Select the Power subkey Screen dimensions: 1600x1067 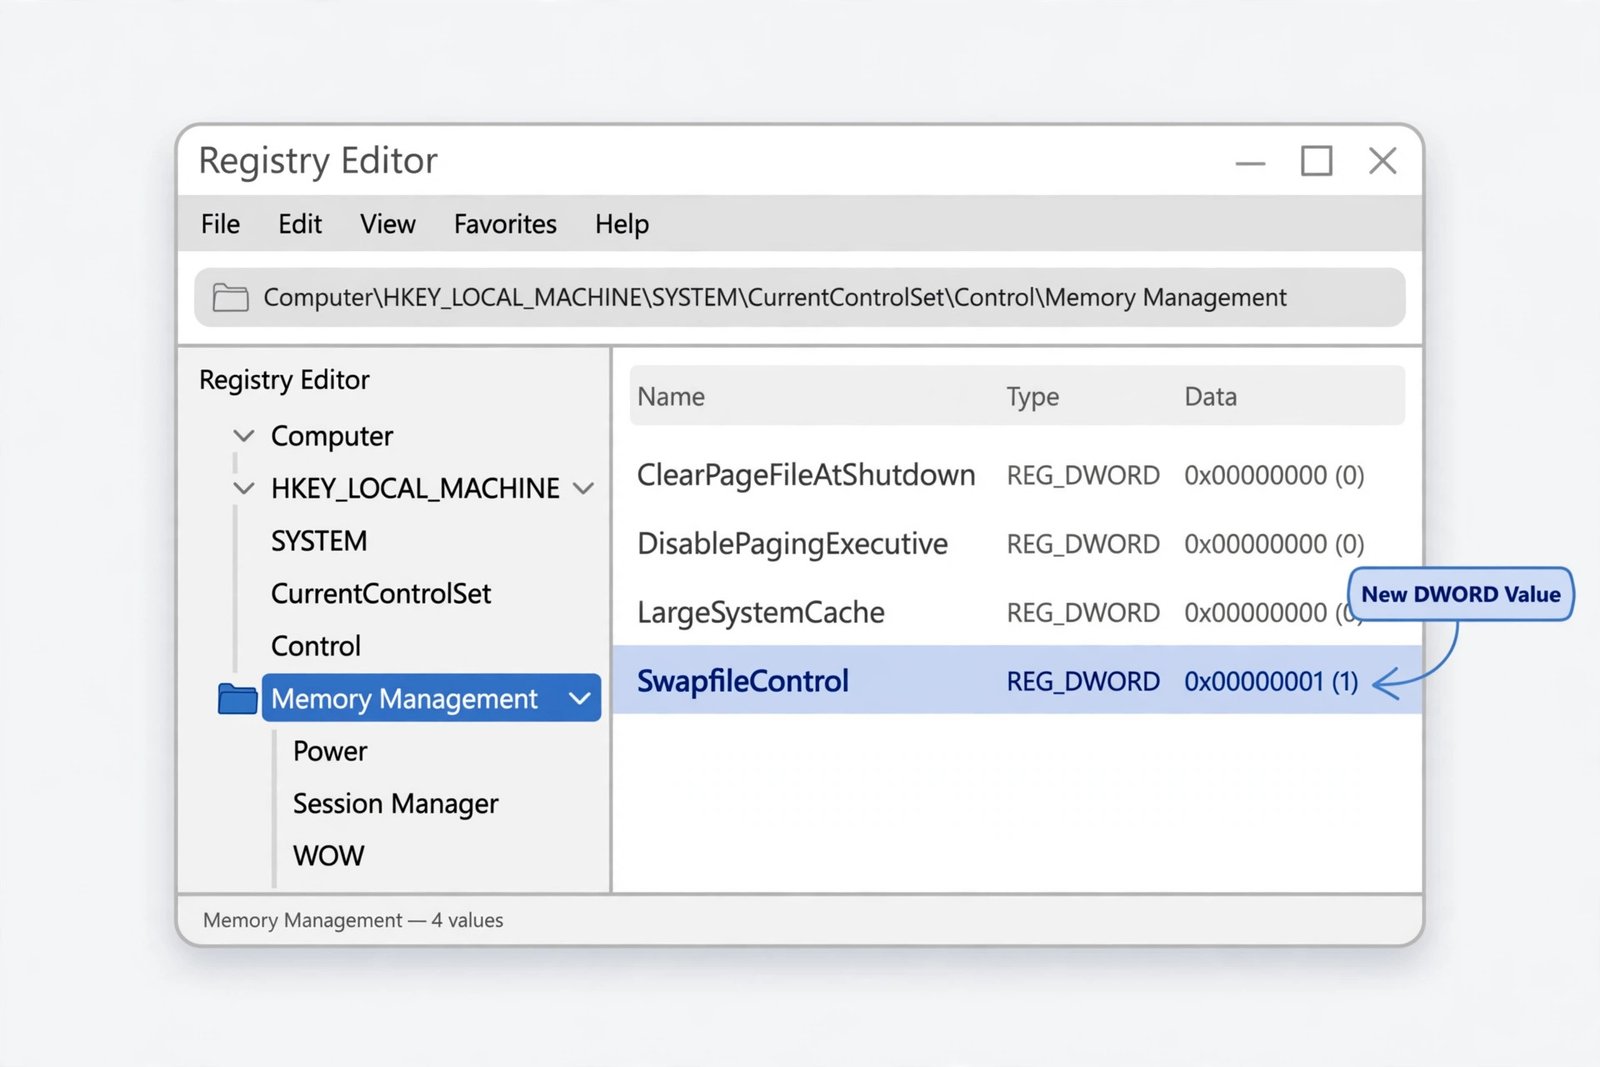click(x=330, y=751)
